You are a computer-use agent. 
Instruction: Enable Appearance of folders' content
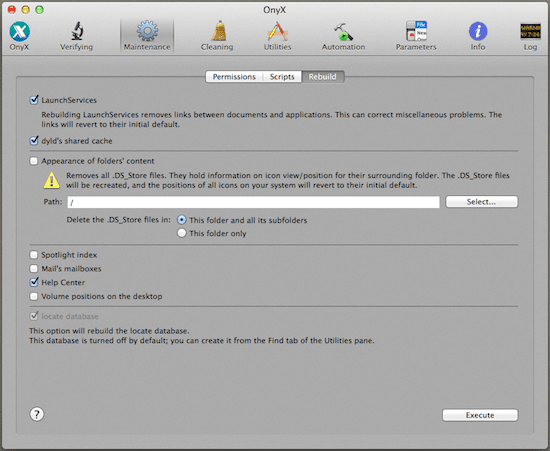[x=34, y=161]
